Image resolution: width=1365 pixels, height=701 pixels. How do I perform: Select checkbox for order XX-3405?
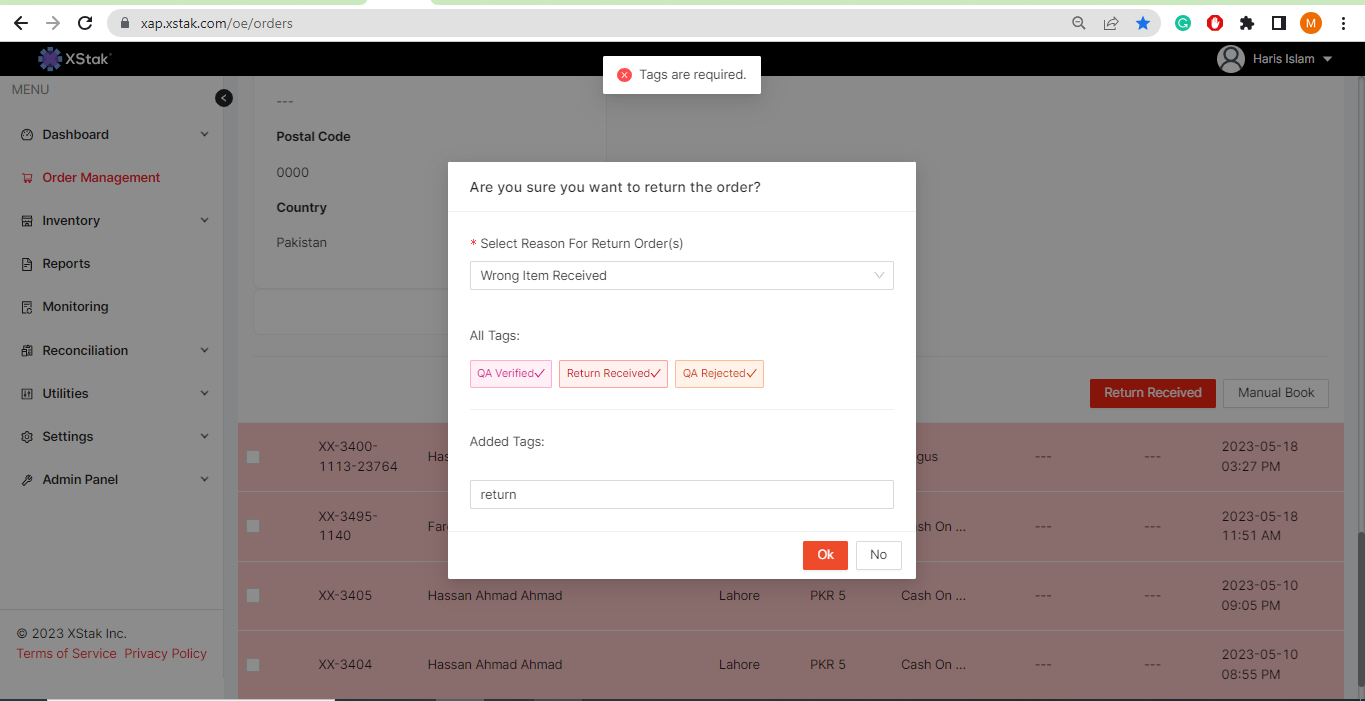click(x=253, y=595)
